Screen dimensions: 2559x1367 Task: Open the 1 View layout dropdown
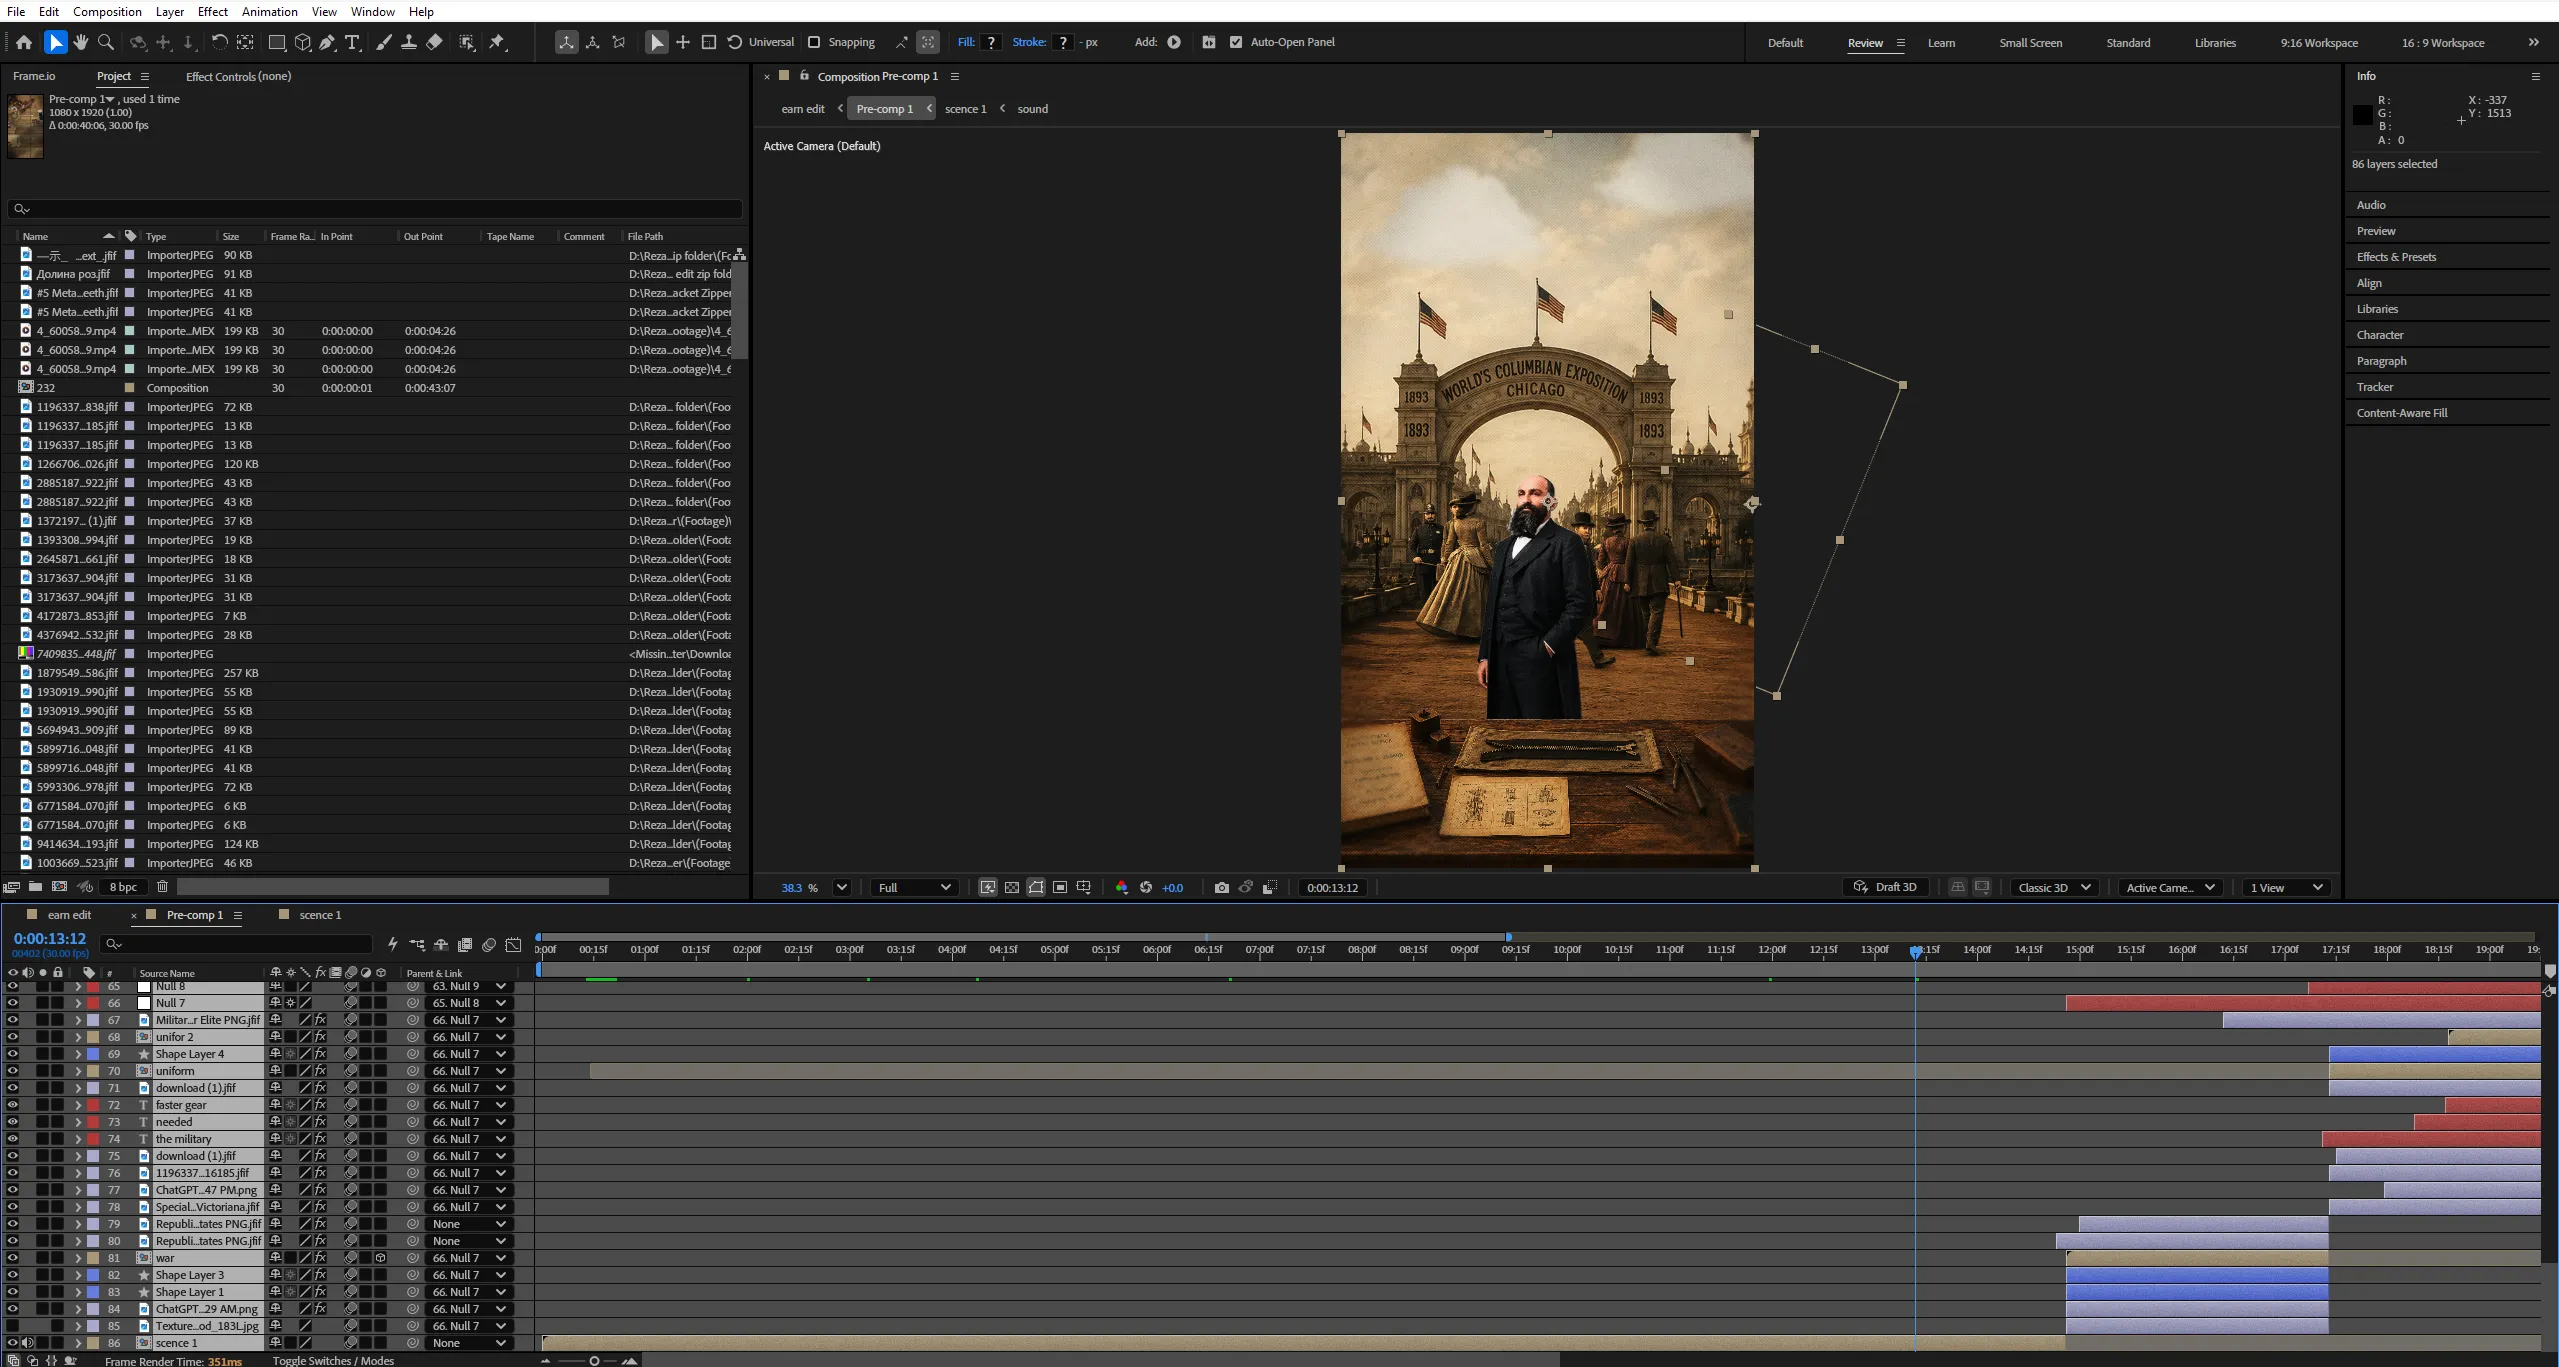point(2287,887)
